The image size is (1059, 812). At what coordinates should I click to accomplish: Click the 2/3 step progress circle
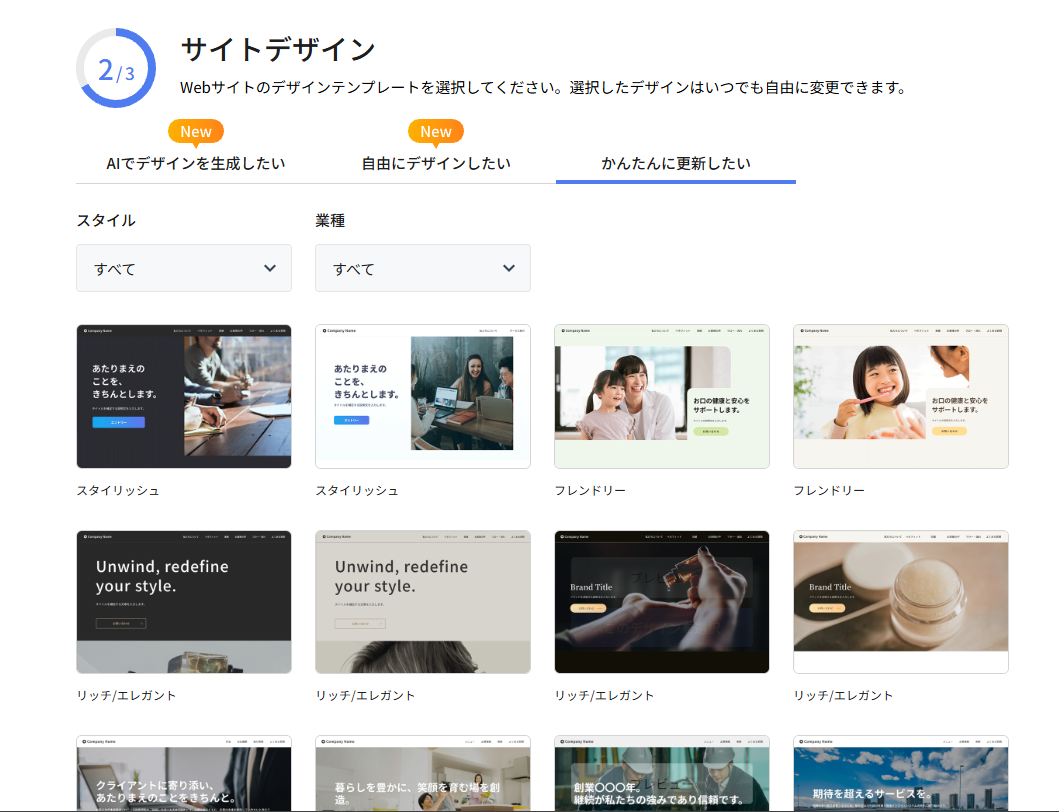coord(116,68)
